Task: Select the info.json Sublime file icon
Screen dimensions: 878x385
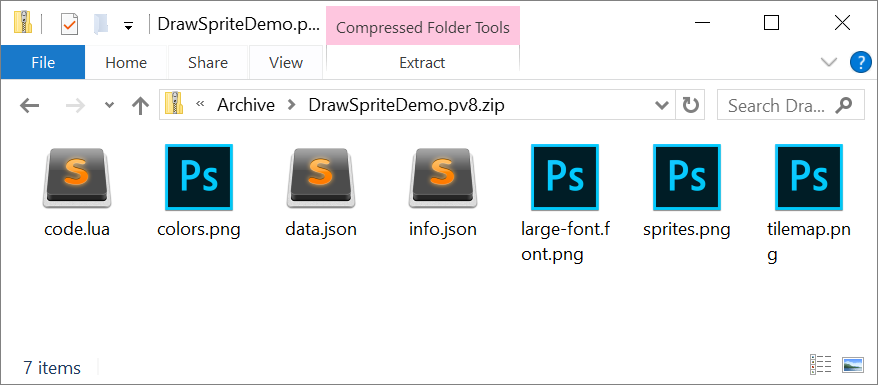Action: [443, 177]
